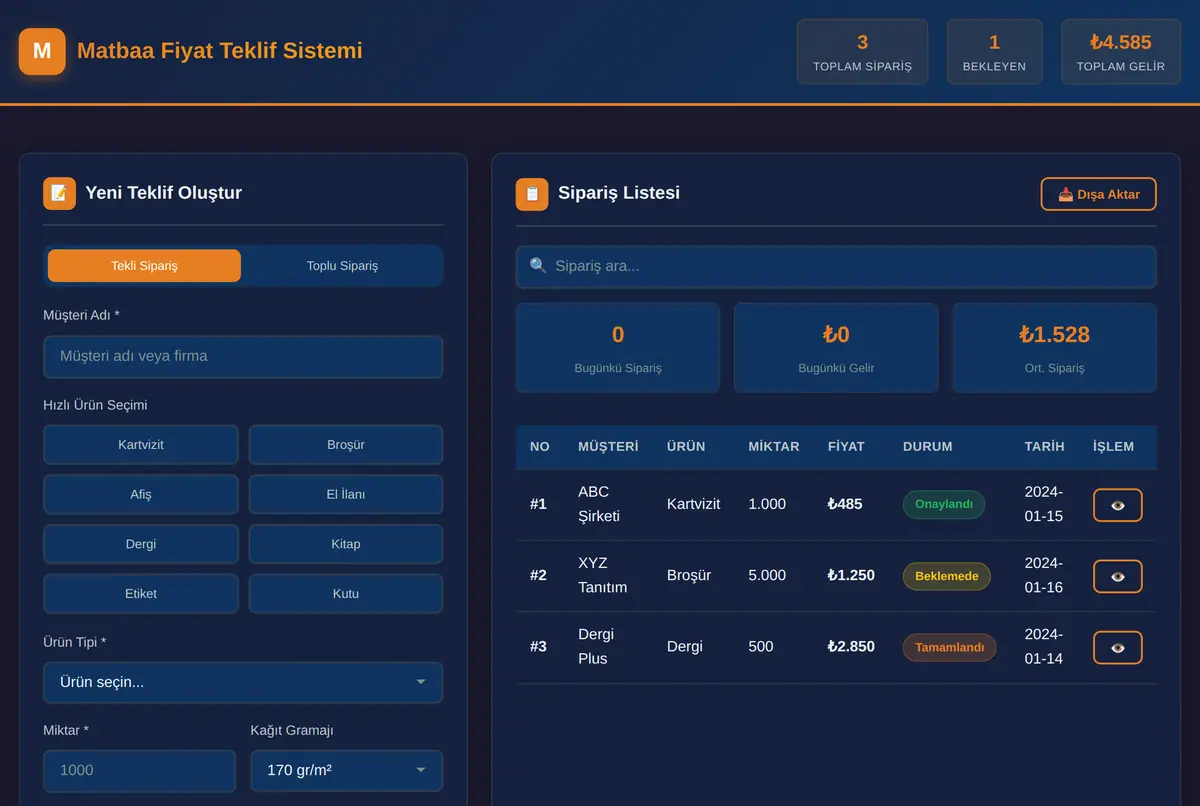
Task: Export orders with Dışa Aktar button
Action: click(x=1098, y=194)
